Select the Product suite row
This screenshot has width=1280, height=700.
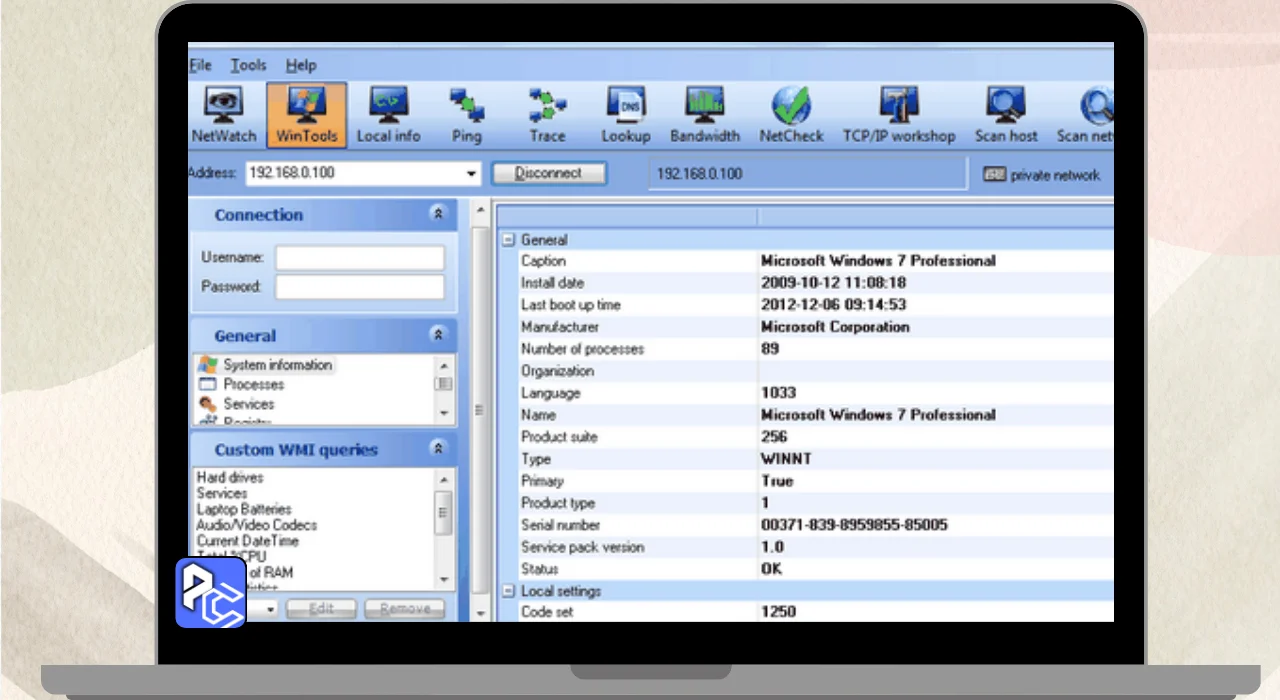point(806,437)
